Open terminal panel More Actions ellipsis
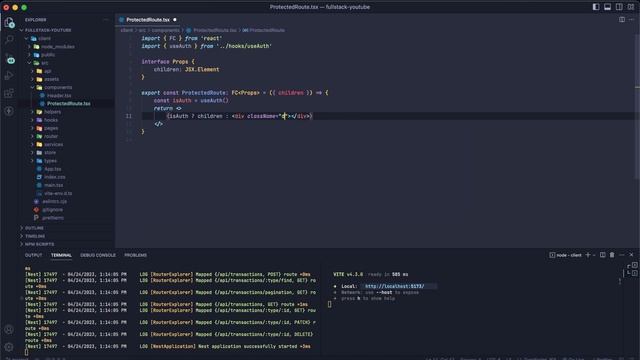 (622, 255)
